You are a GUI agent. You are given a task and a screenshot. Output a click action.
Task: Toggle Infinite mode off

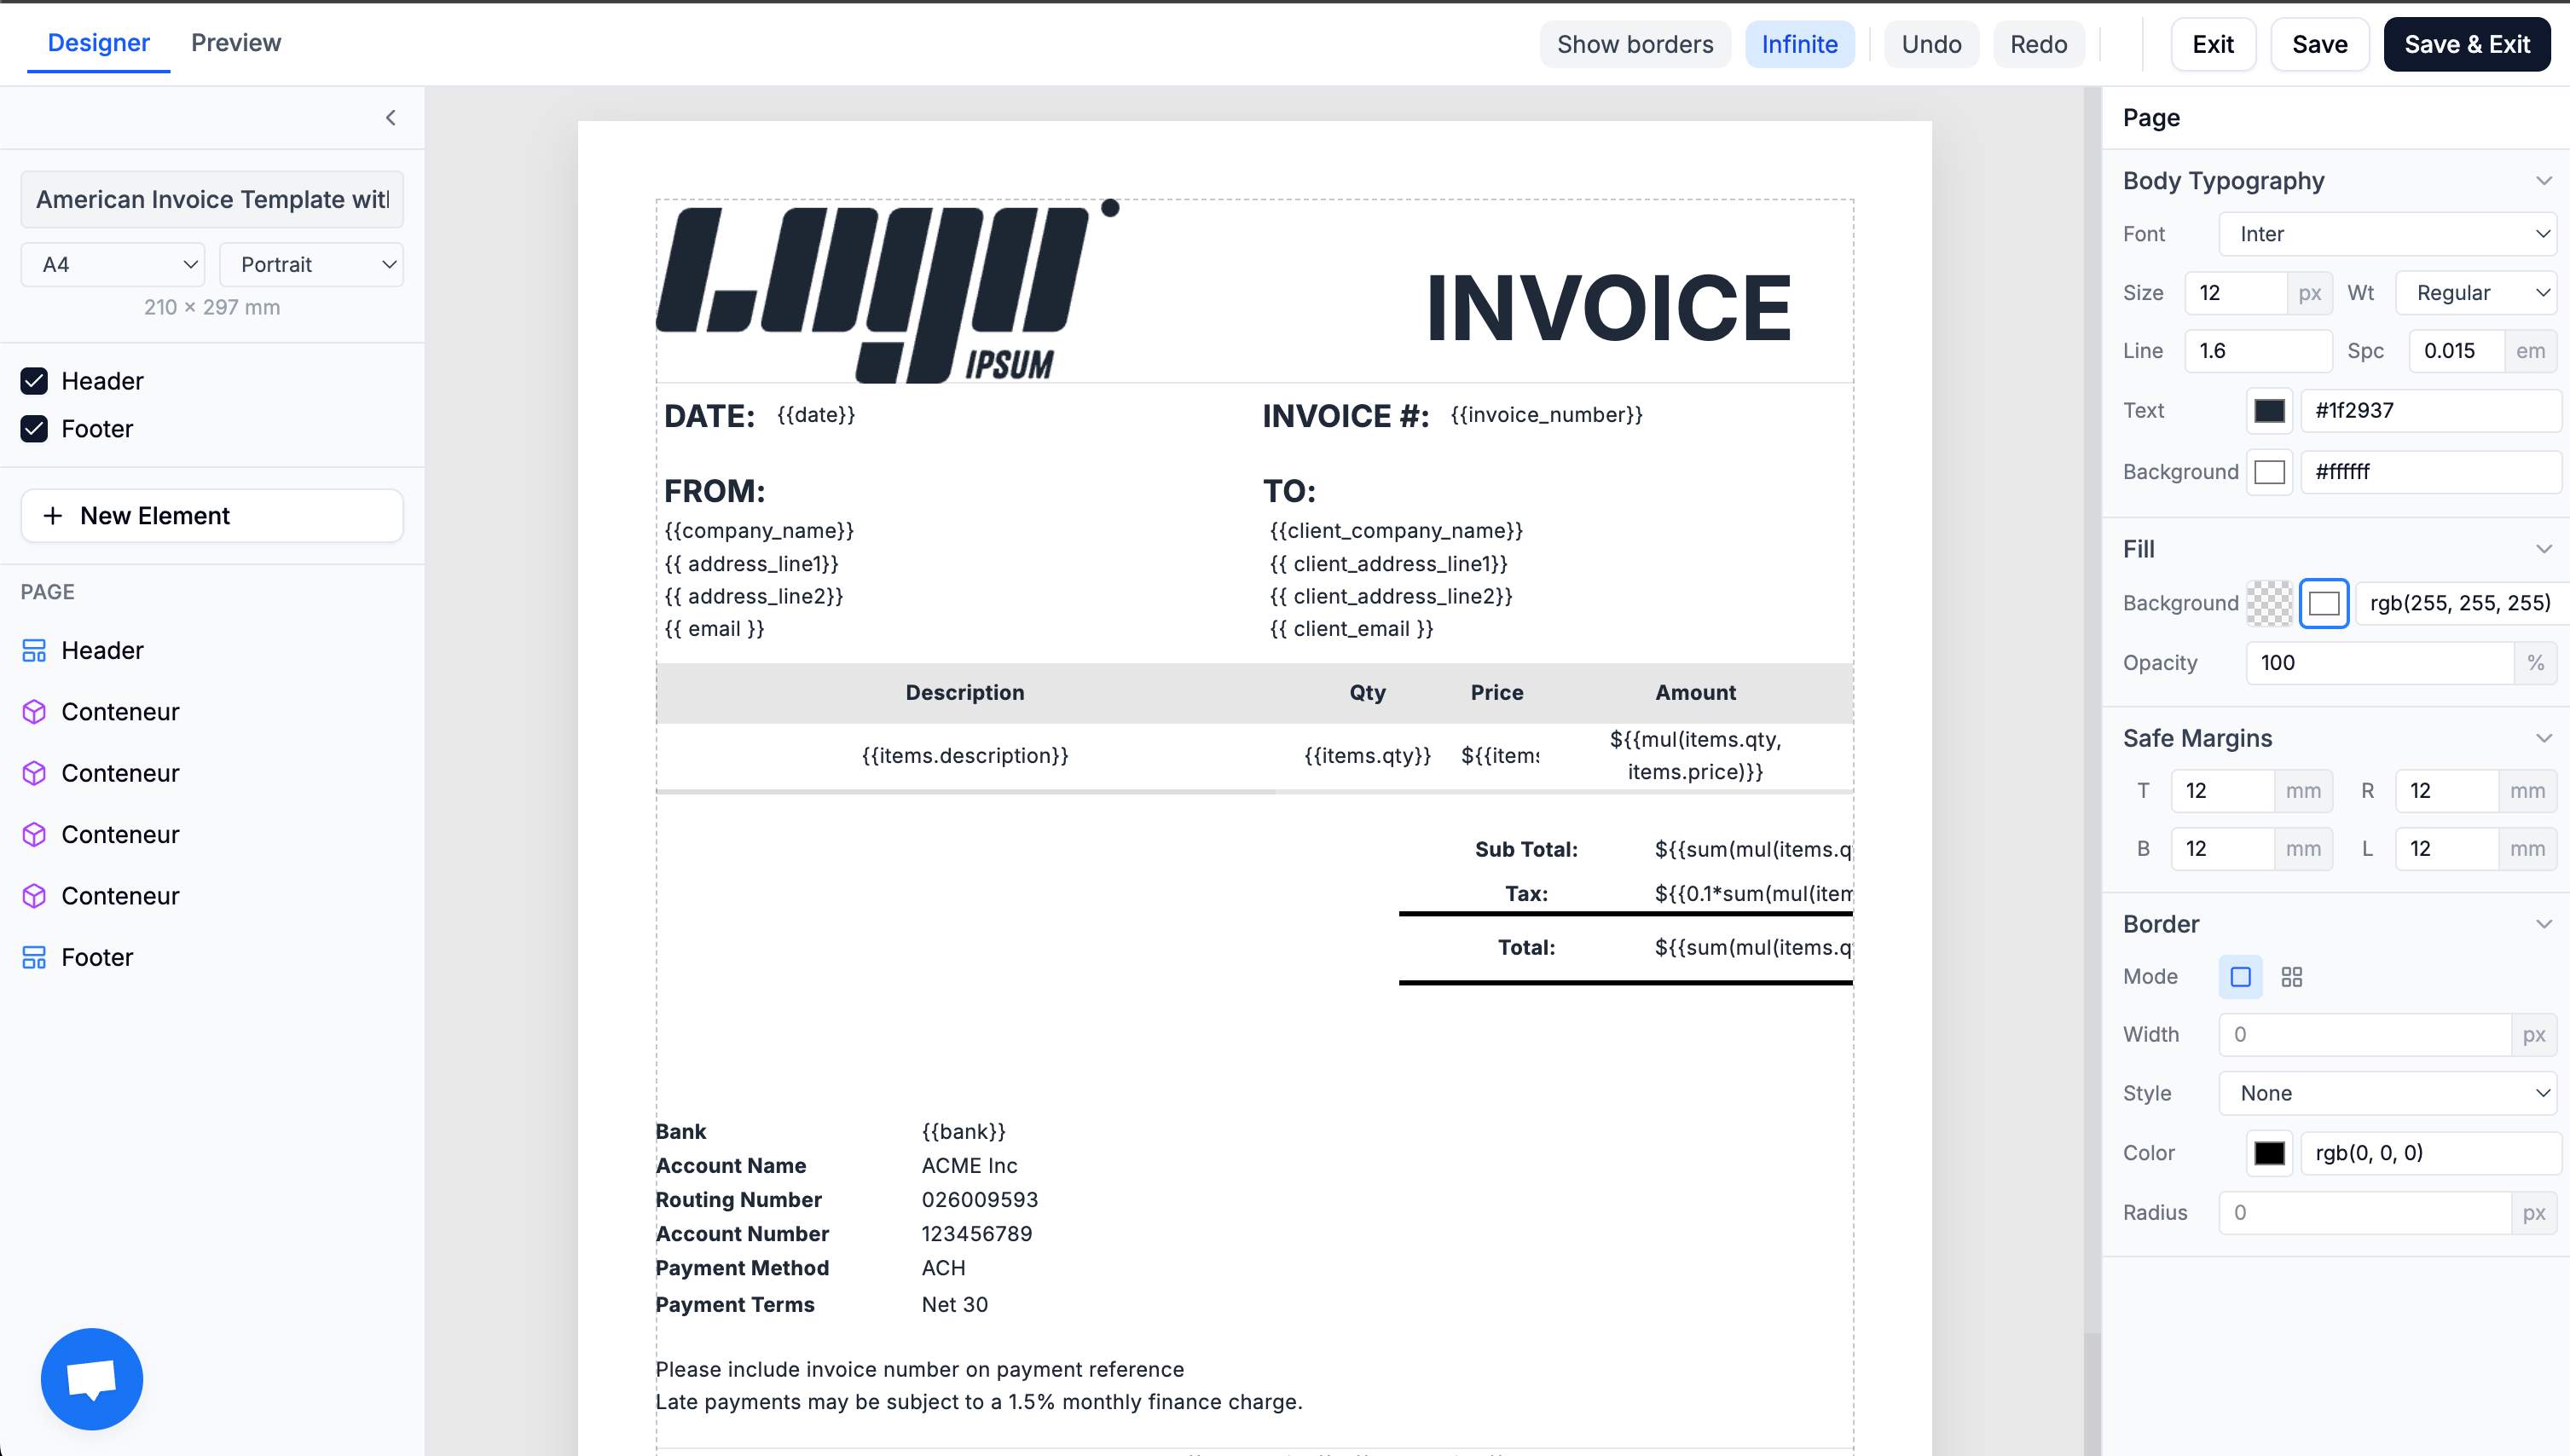click(x=1799, y=44)
